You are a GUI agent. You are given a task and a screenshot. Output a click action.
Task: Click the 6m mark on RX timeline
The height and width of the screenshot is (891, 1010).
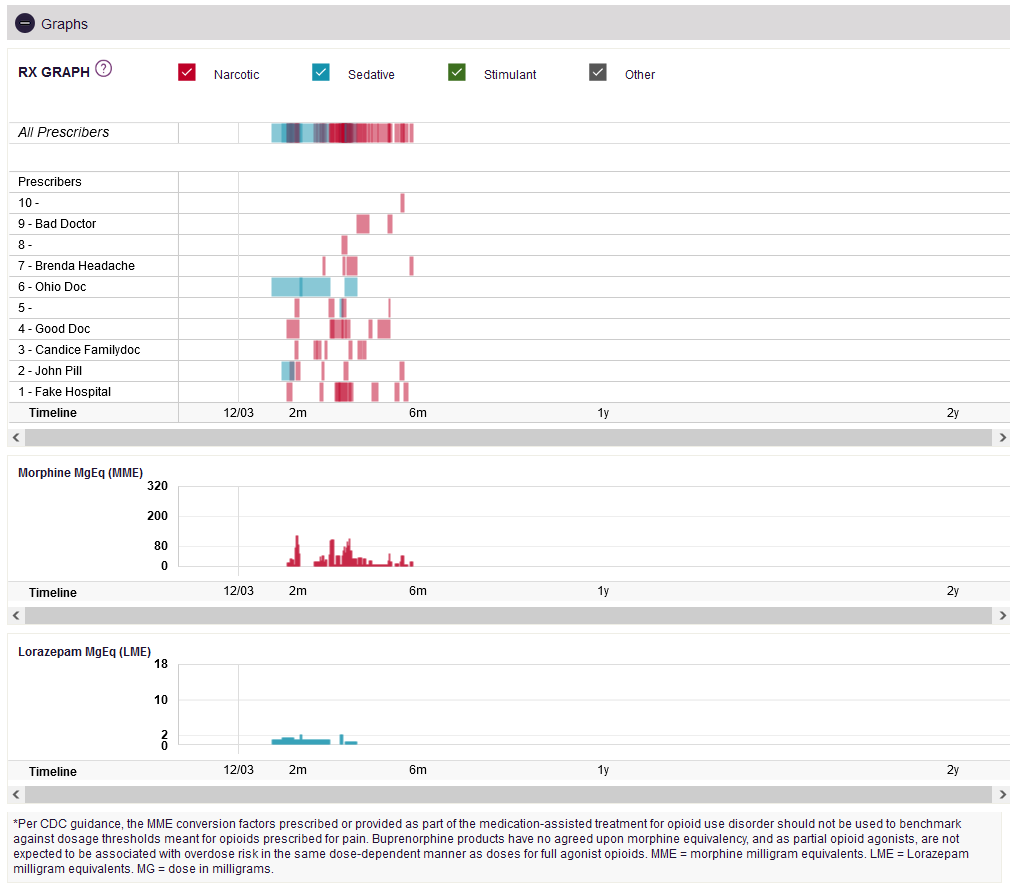(417, 413)
